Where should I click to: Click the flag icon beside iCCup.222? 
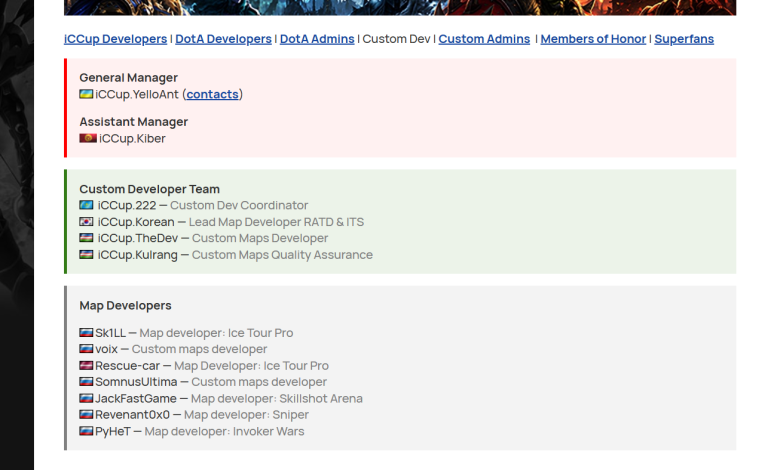pyautogui.click(x=86, y=205)
